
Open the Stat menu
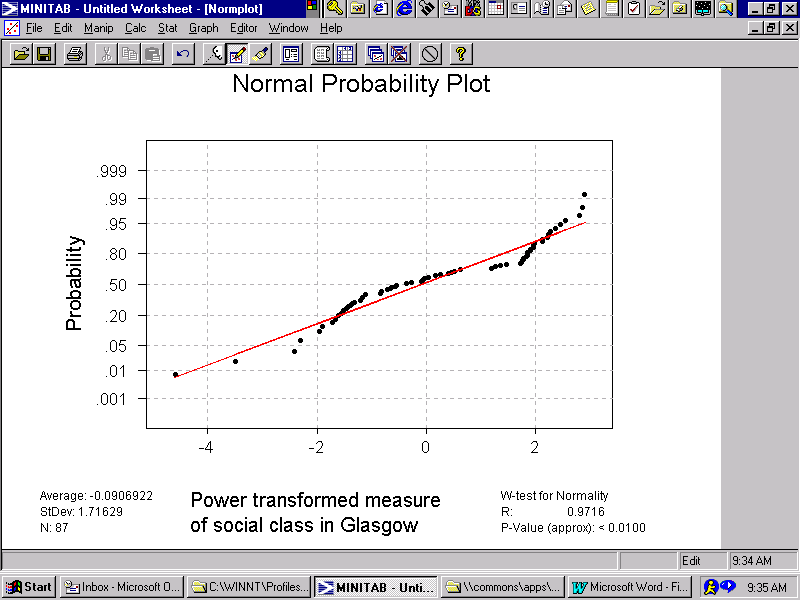pyautogui.click(x=167, y=28)
